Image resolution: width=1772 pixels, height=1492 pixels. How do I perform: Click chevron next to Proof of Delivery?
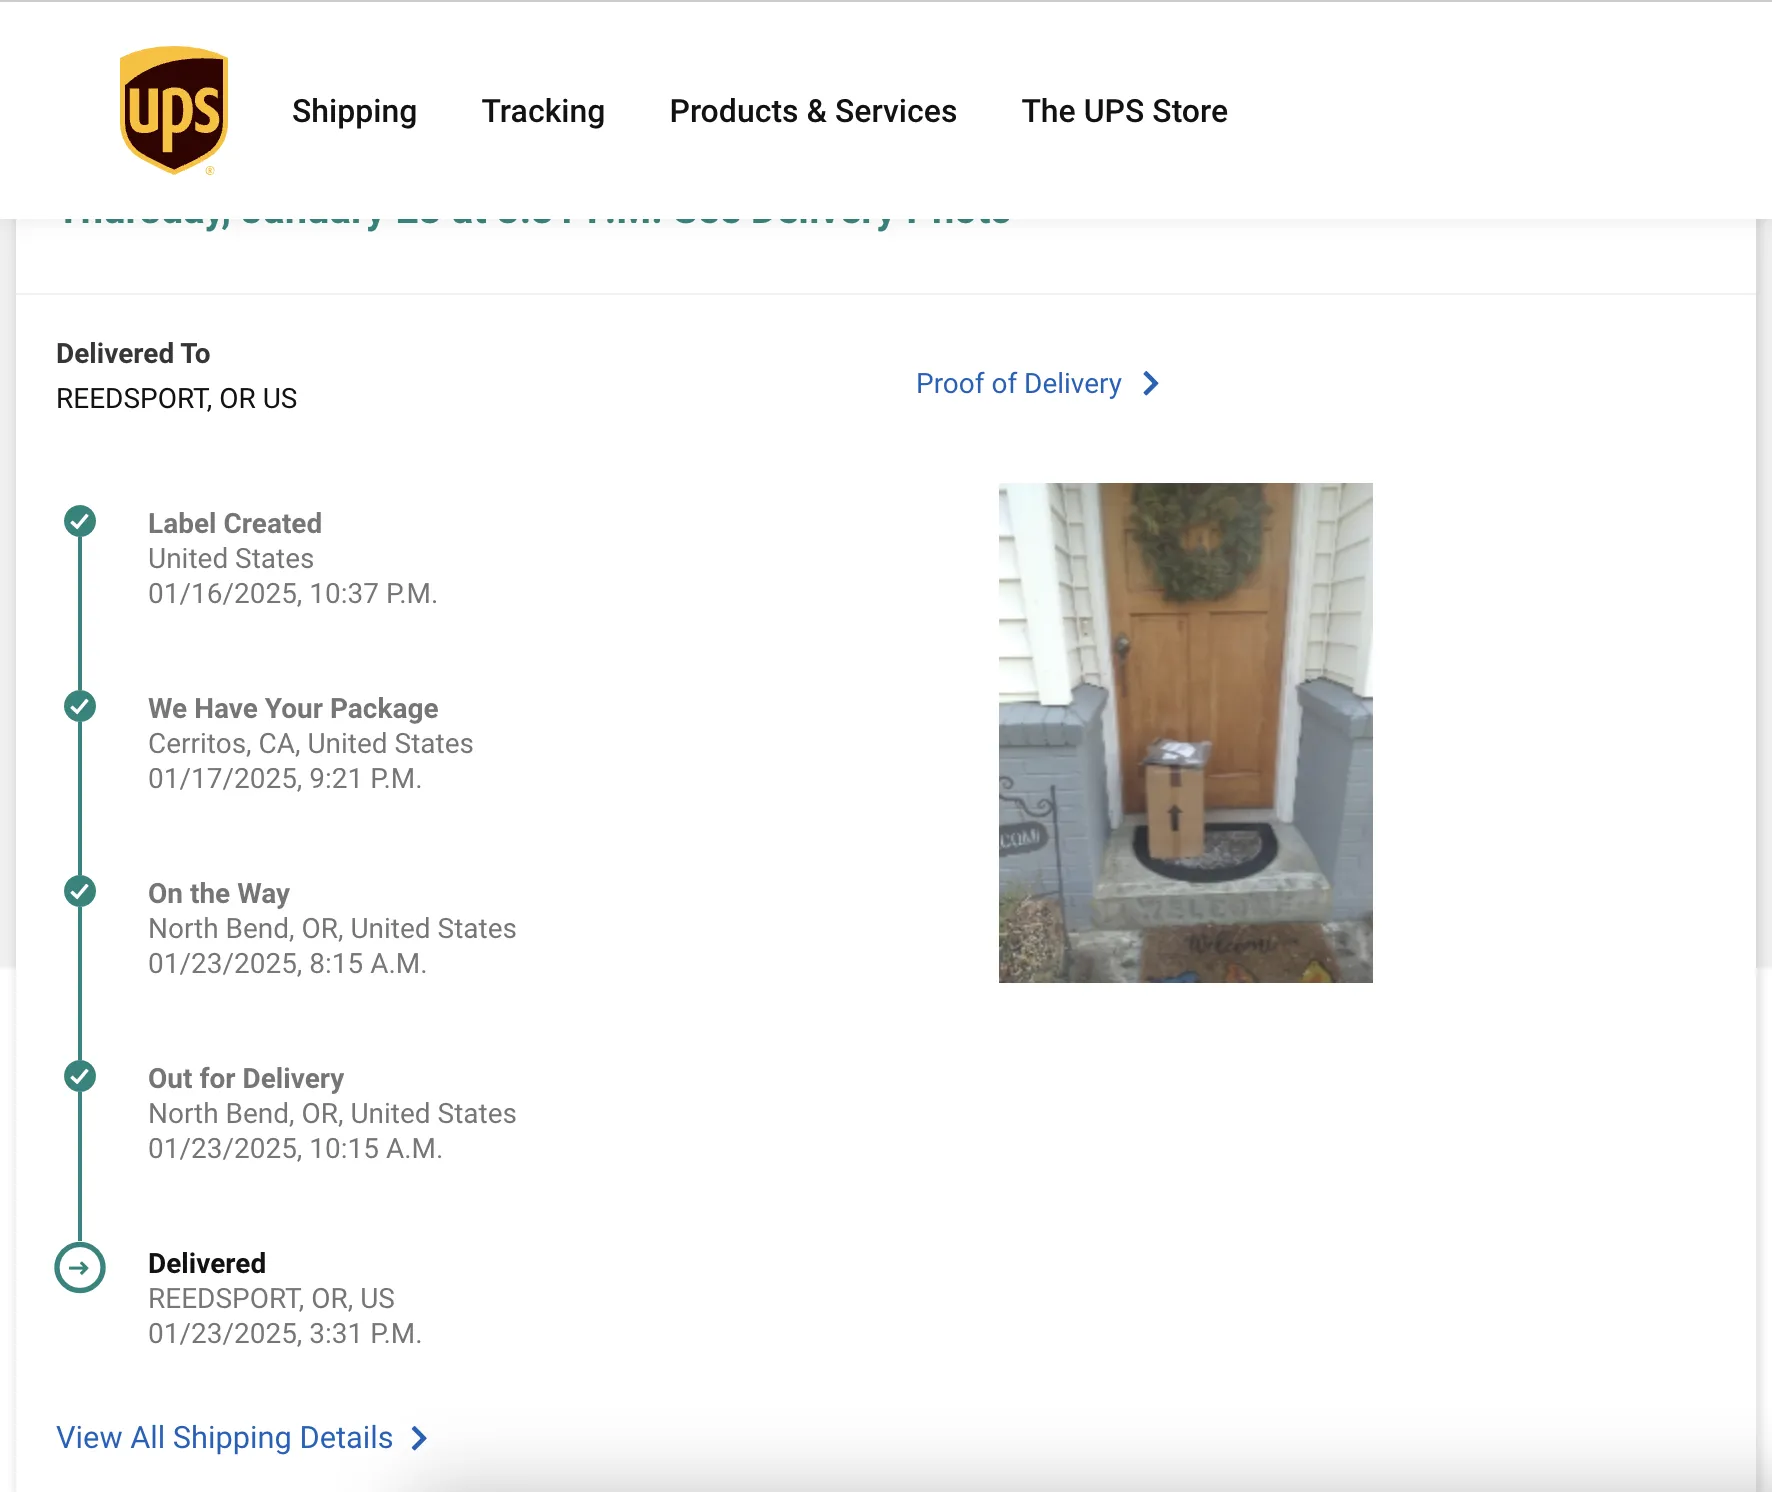click(x=1151, y=384)
